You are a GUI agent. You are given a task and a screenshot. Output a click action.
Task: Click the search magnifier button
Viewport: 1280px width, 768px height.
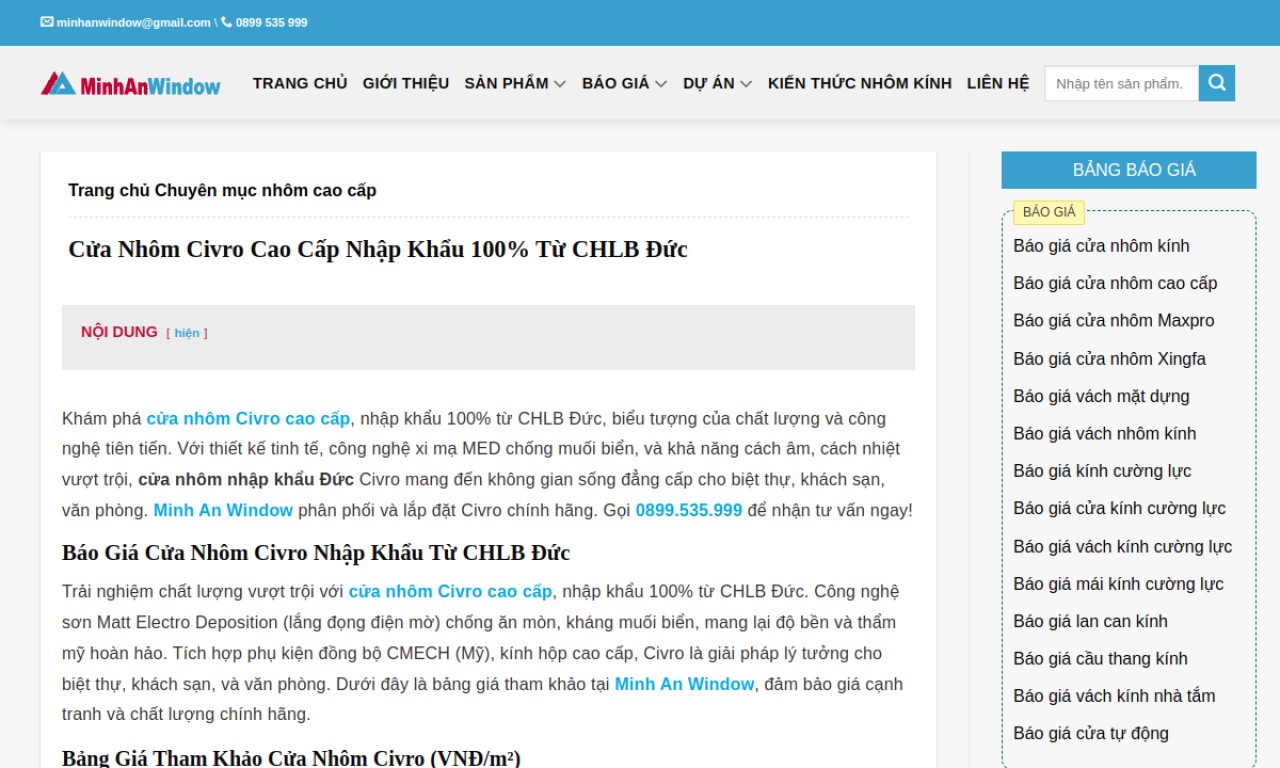pos(1216,83)
